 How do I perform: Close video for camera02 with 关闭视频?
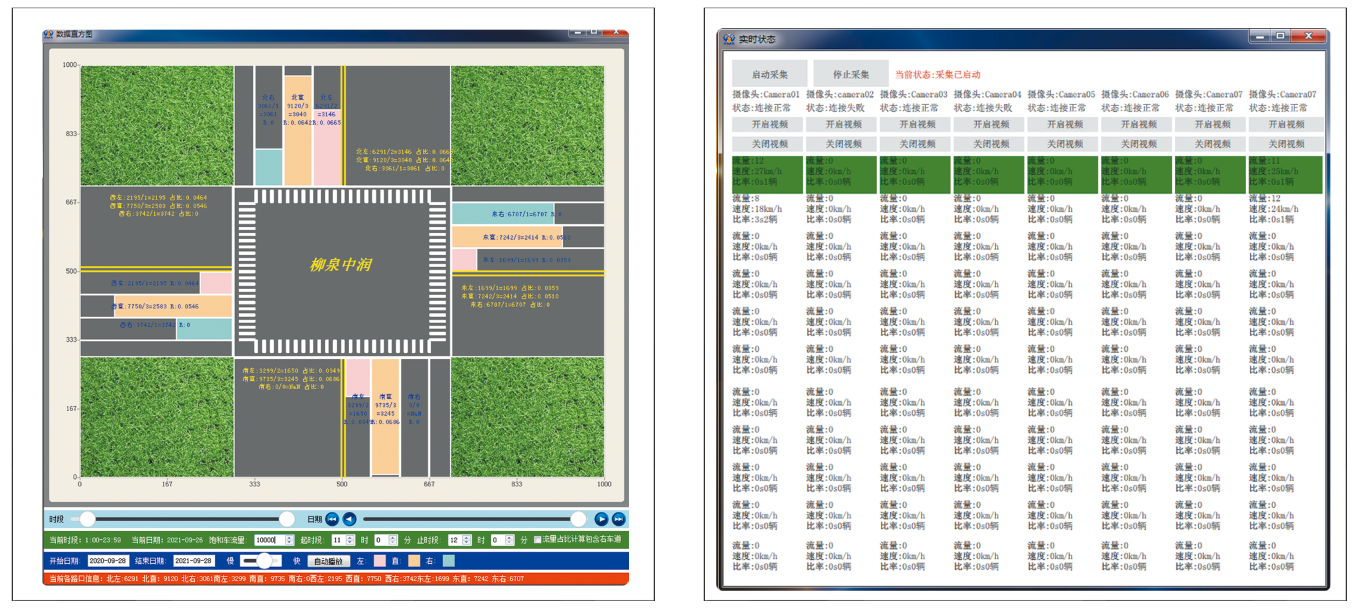pyautogui.click(x=843, y=144)
